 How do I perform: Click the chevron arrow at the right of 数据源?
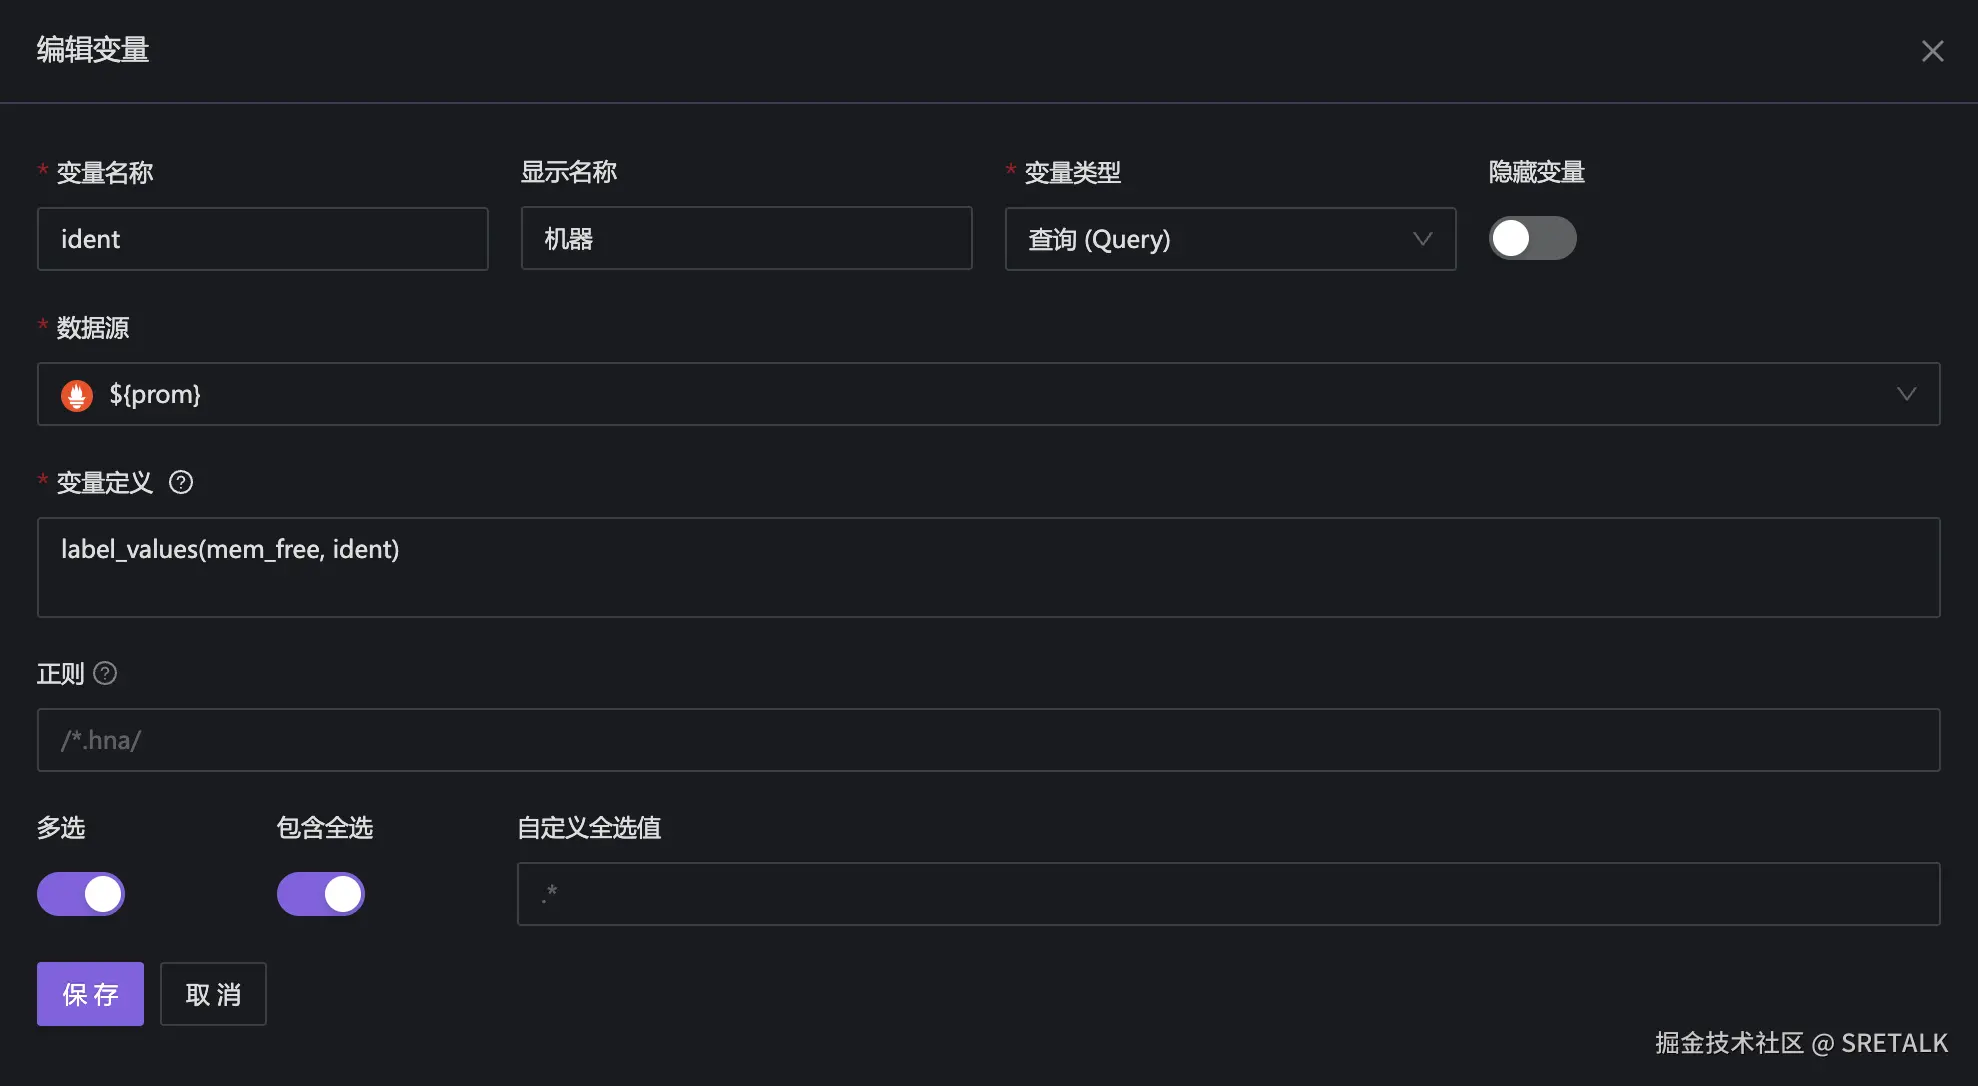coord(1906,394)
